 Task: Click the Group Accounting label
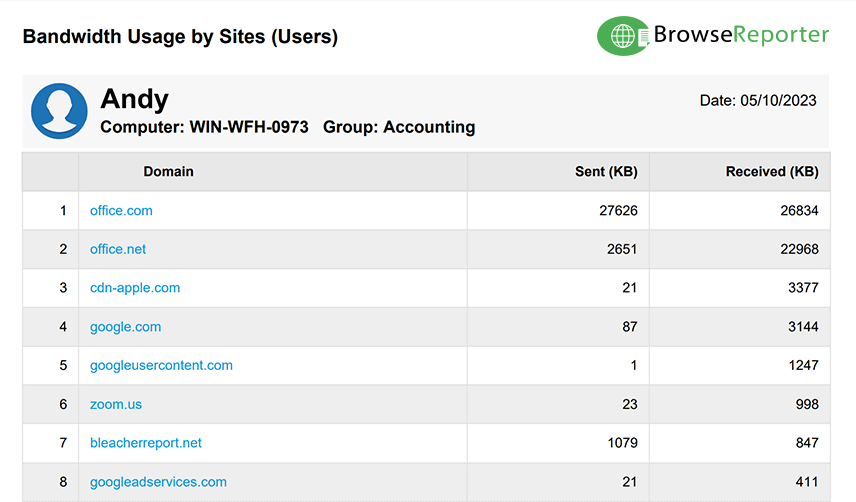click(x=399, y=128)
